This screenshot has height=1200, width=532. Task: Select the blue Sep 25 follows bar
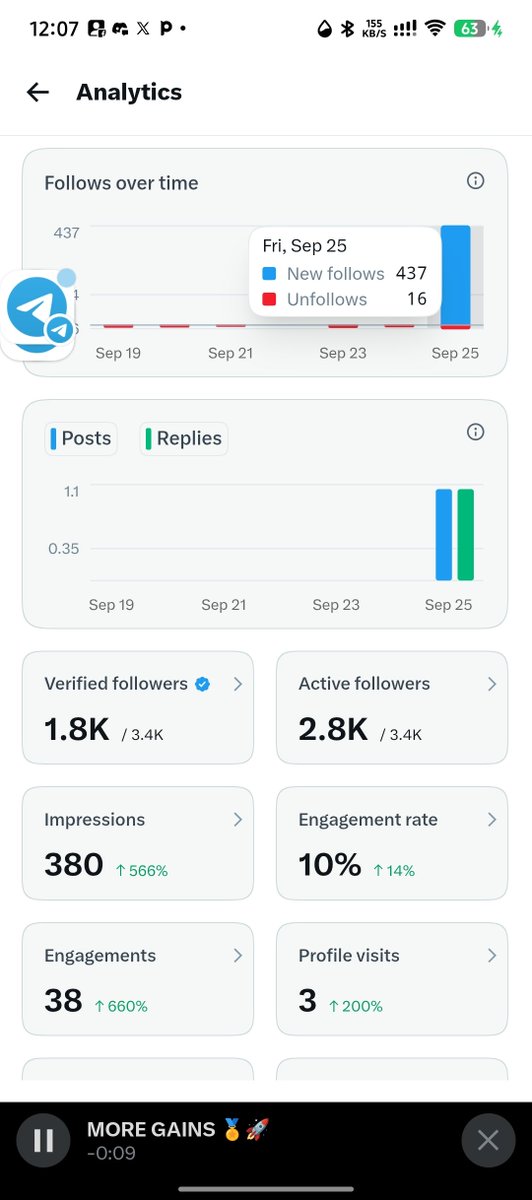click(455, 275)
